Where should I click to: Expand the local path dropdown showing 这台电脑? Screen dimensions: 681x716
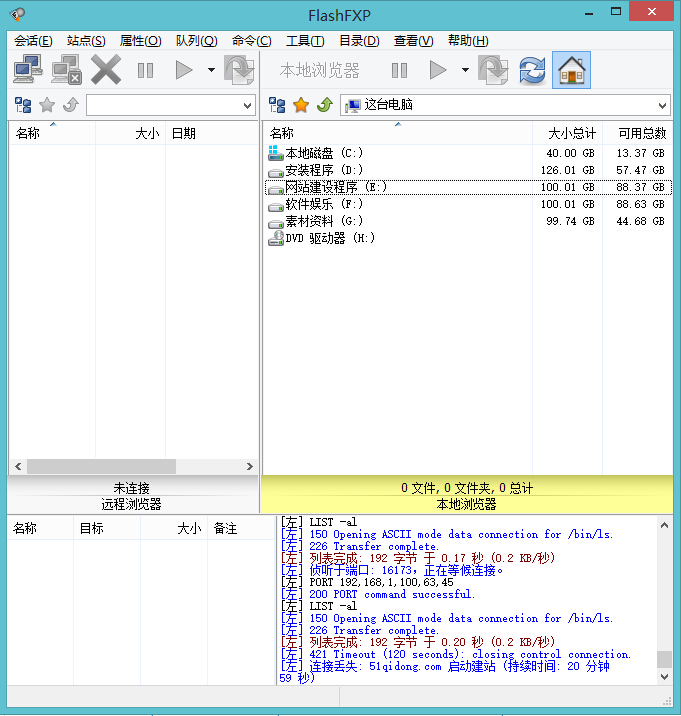[662, 105]
